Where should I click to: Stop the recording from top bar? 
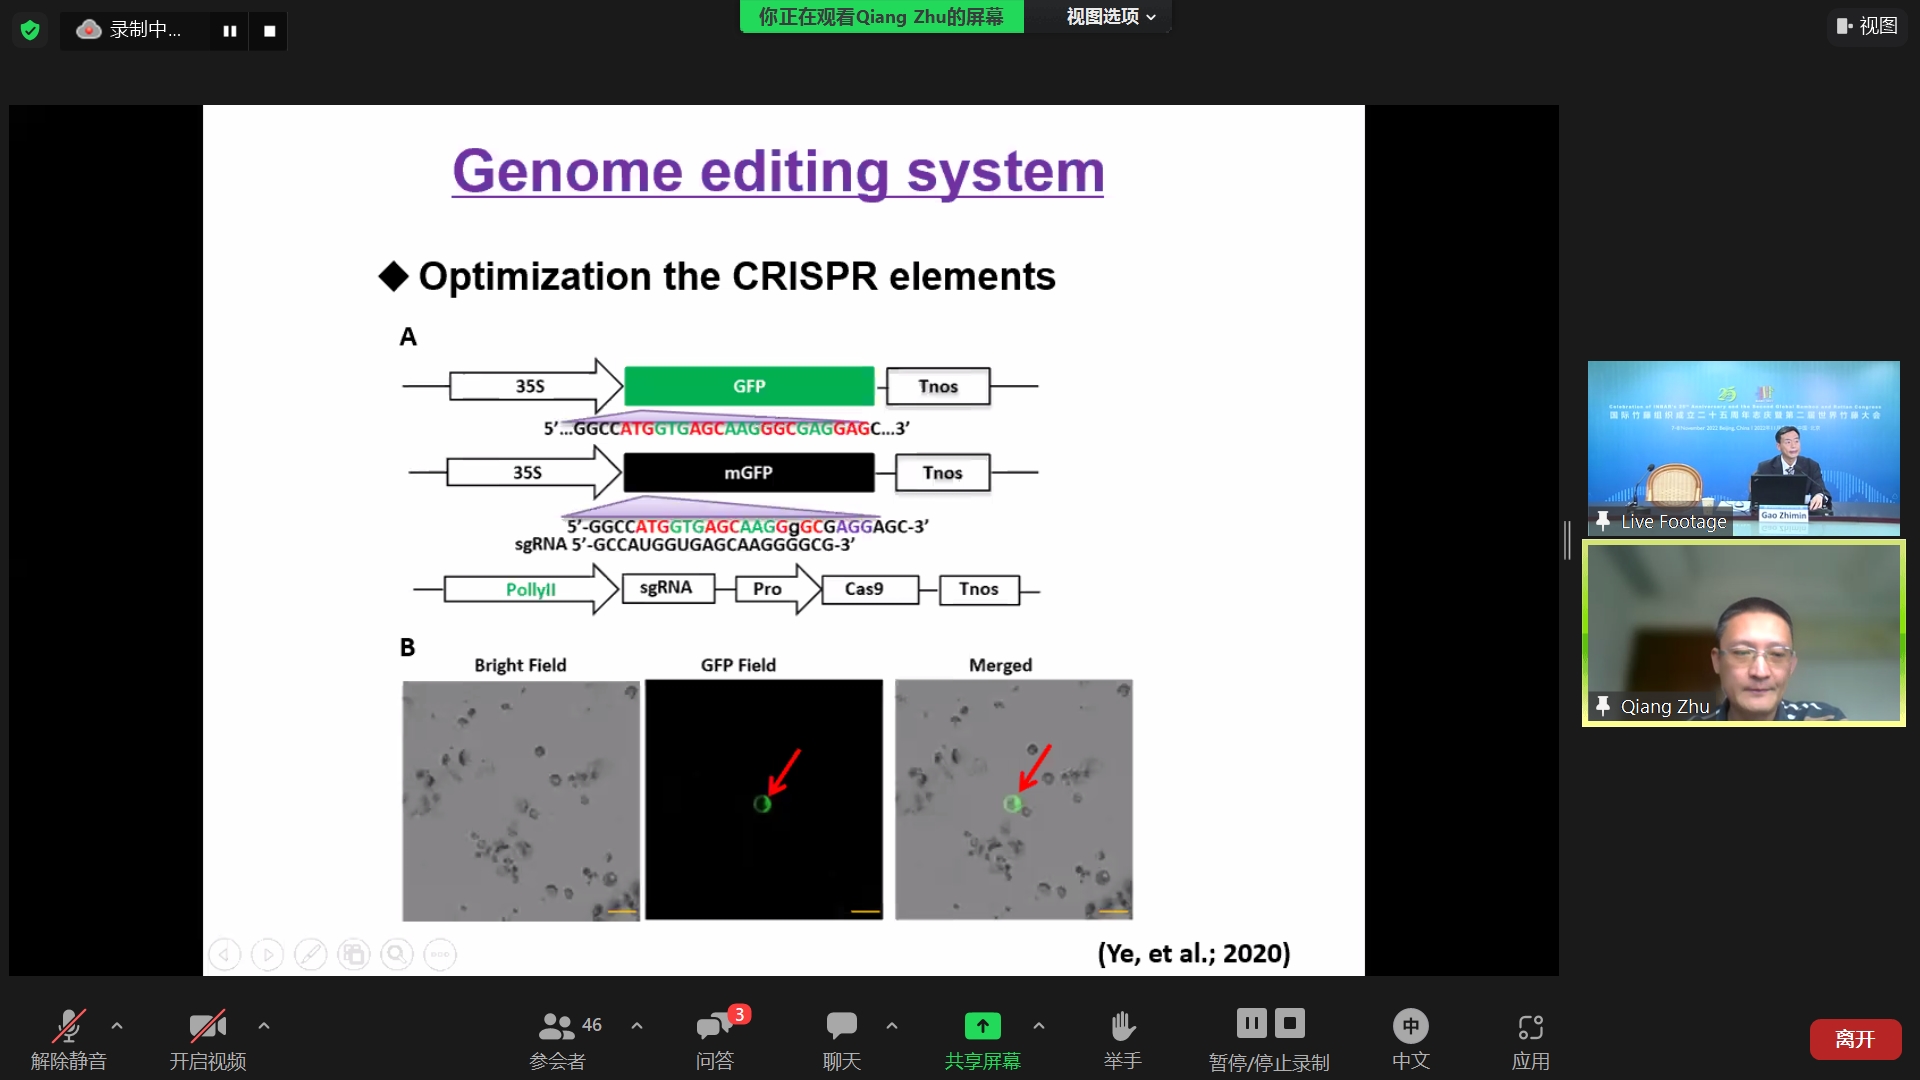(269, 31)
